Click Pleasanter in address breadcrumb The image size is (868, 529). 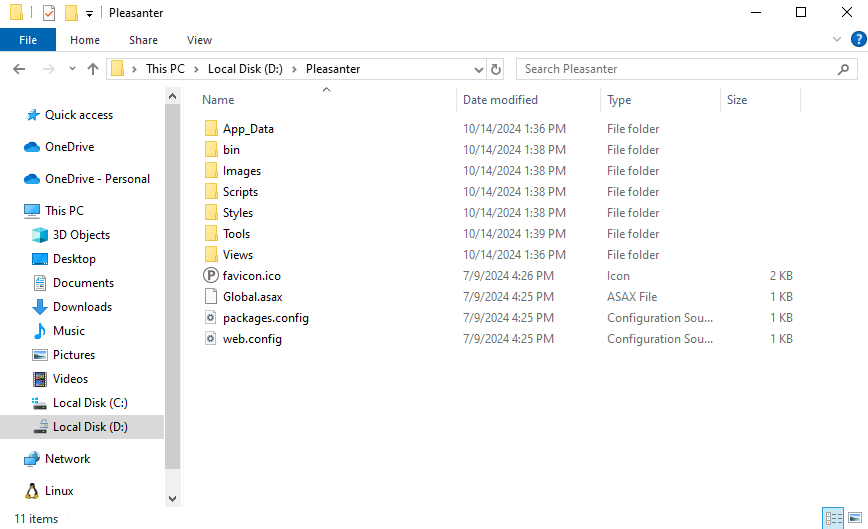click(333, 69)
